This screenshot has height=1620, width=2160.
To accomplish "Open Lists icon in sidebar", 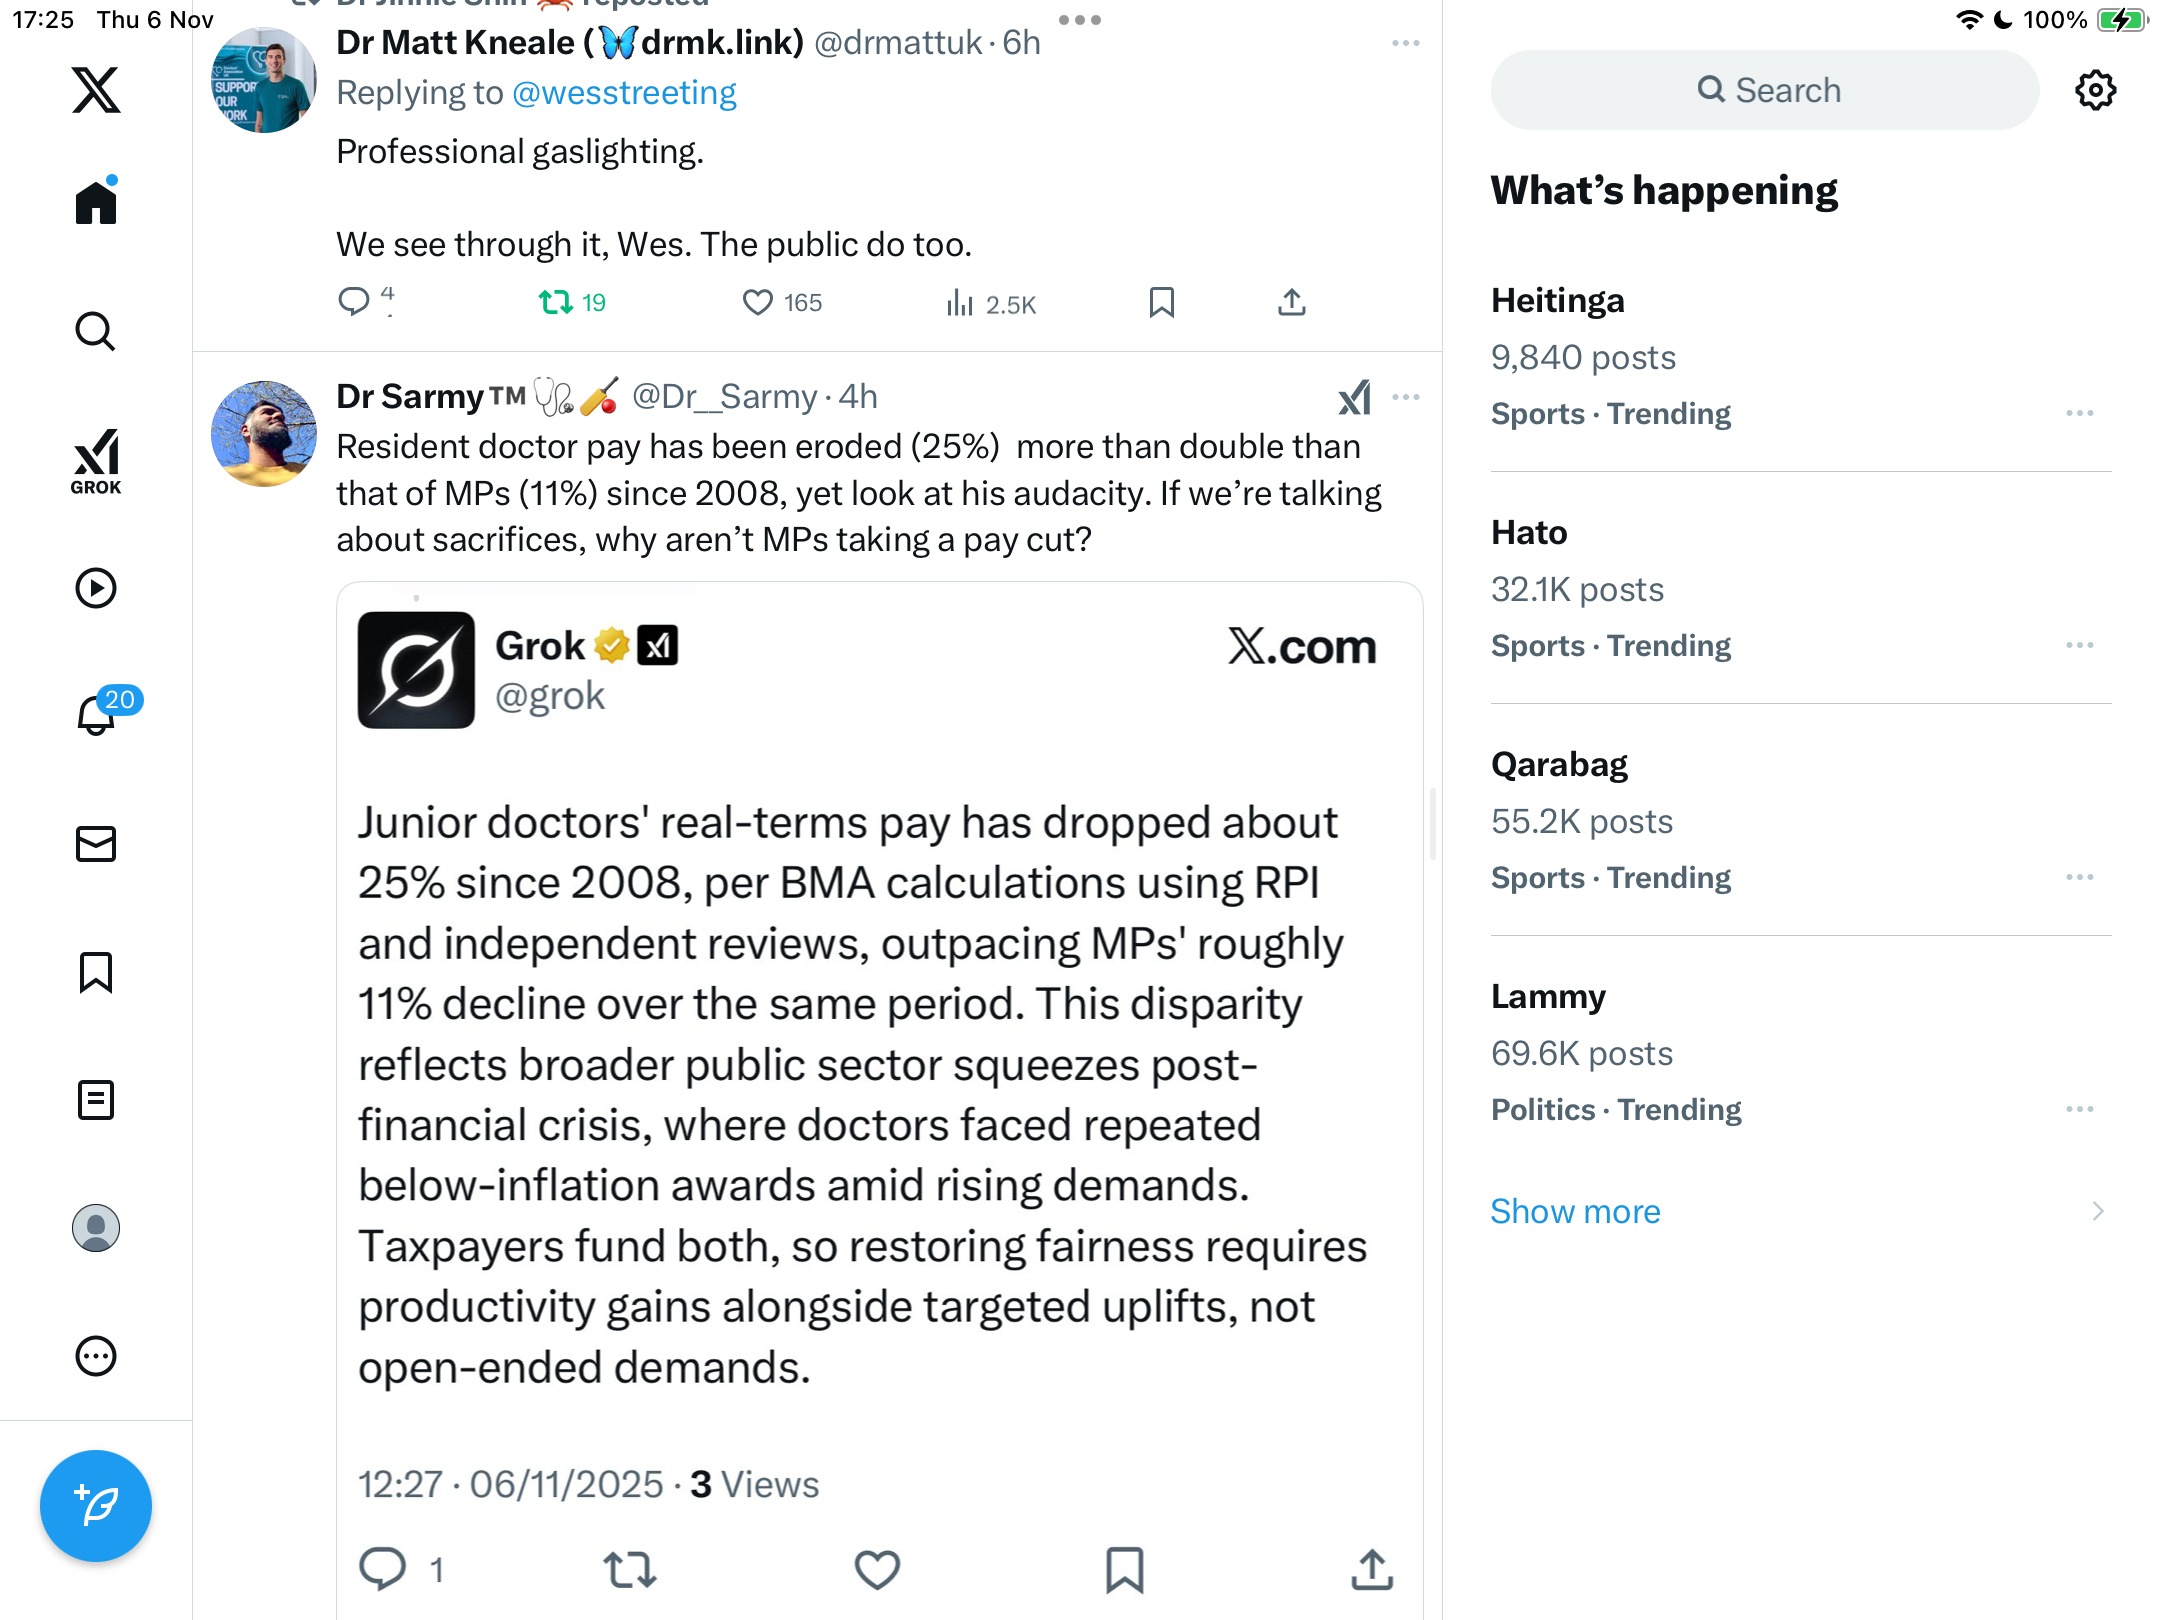I will [x=96, y=1100].
